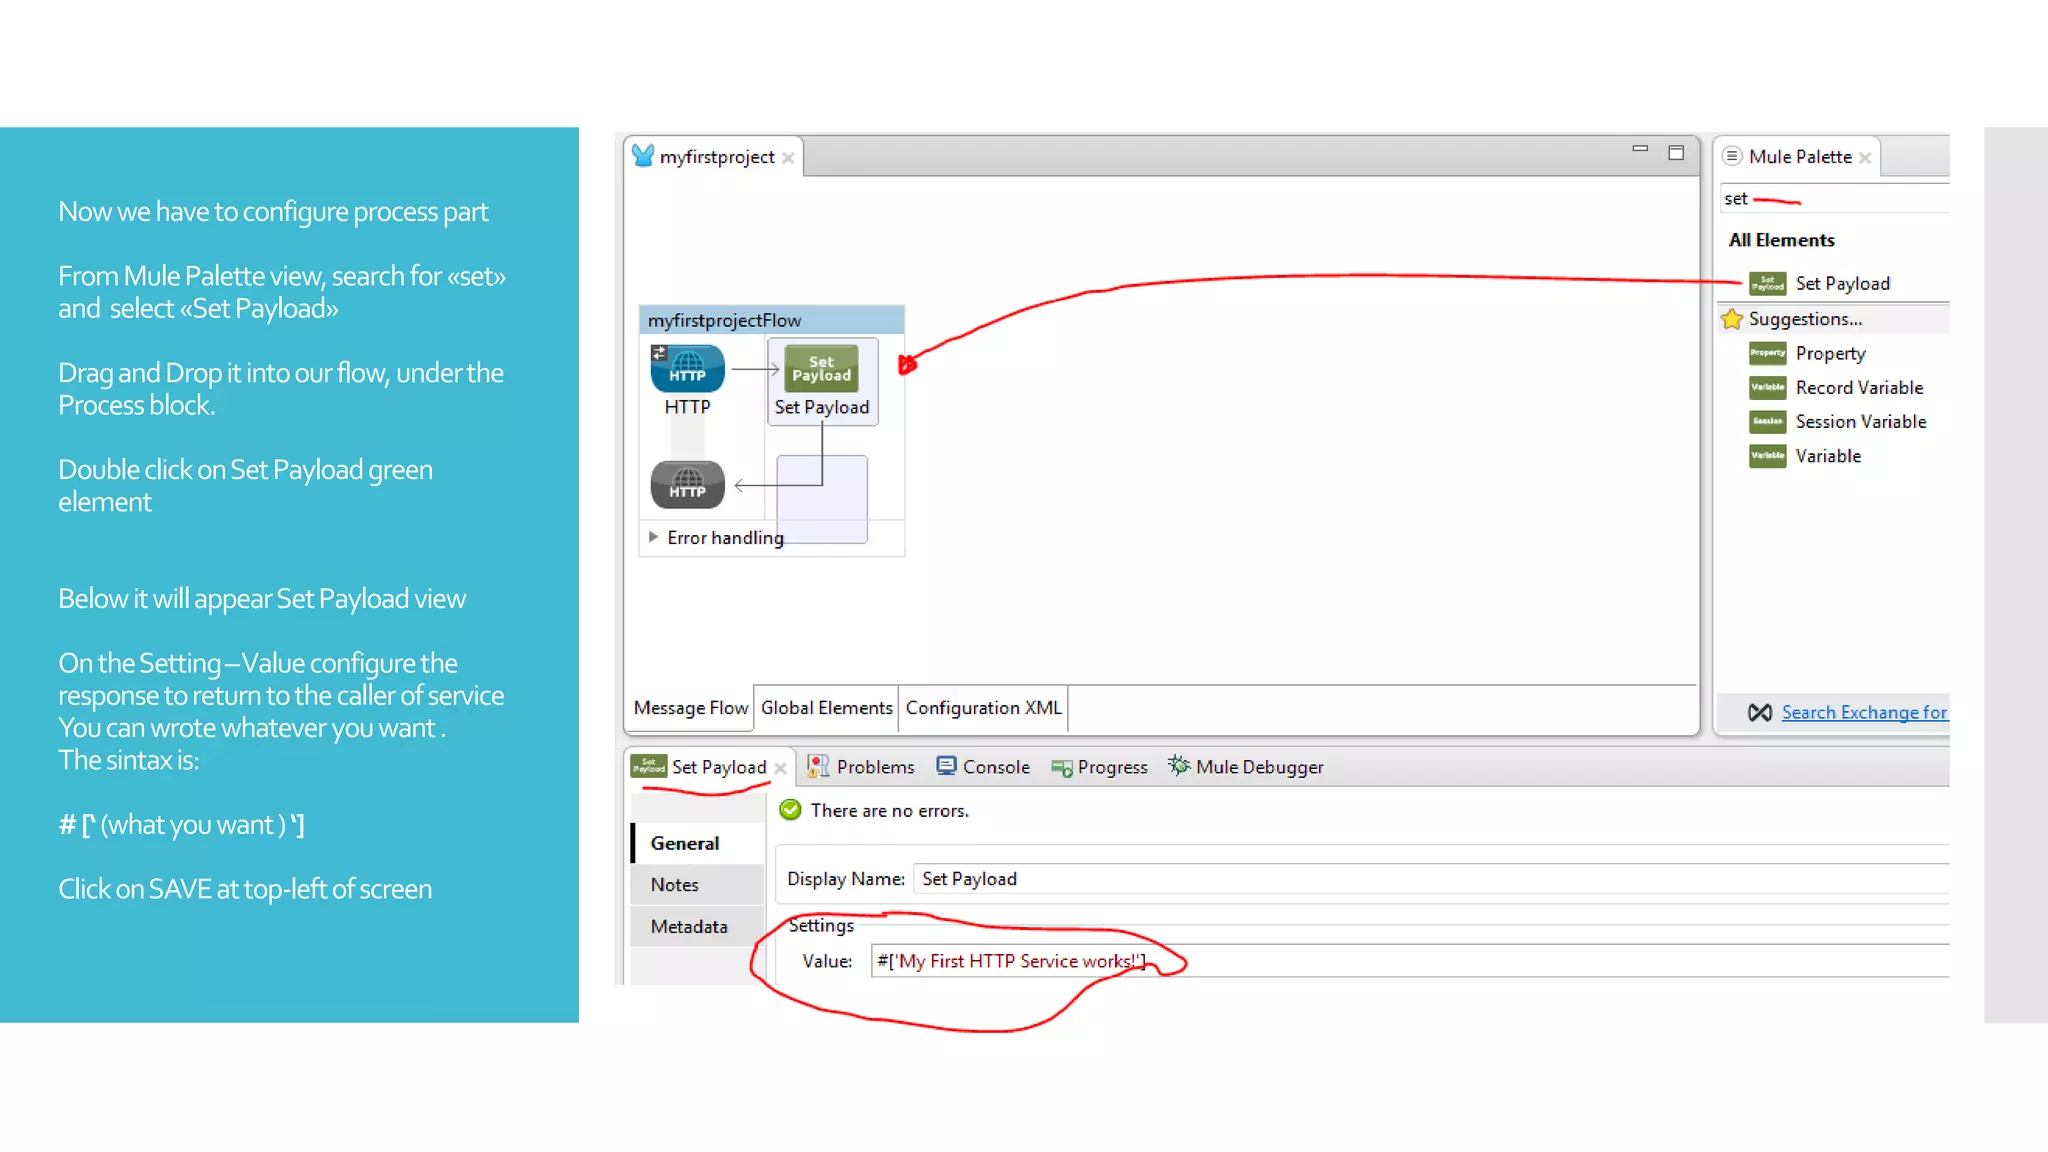Click the Suggestions... heading label

1805,319
